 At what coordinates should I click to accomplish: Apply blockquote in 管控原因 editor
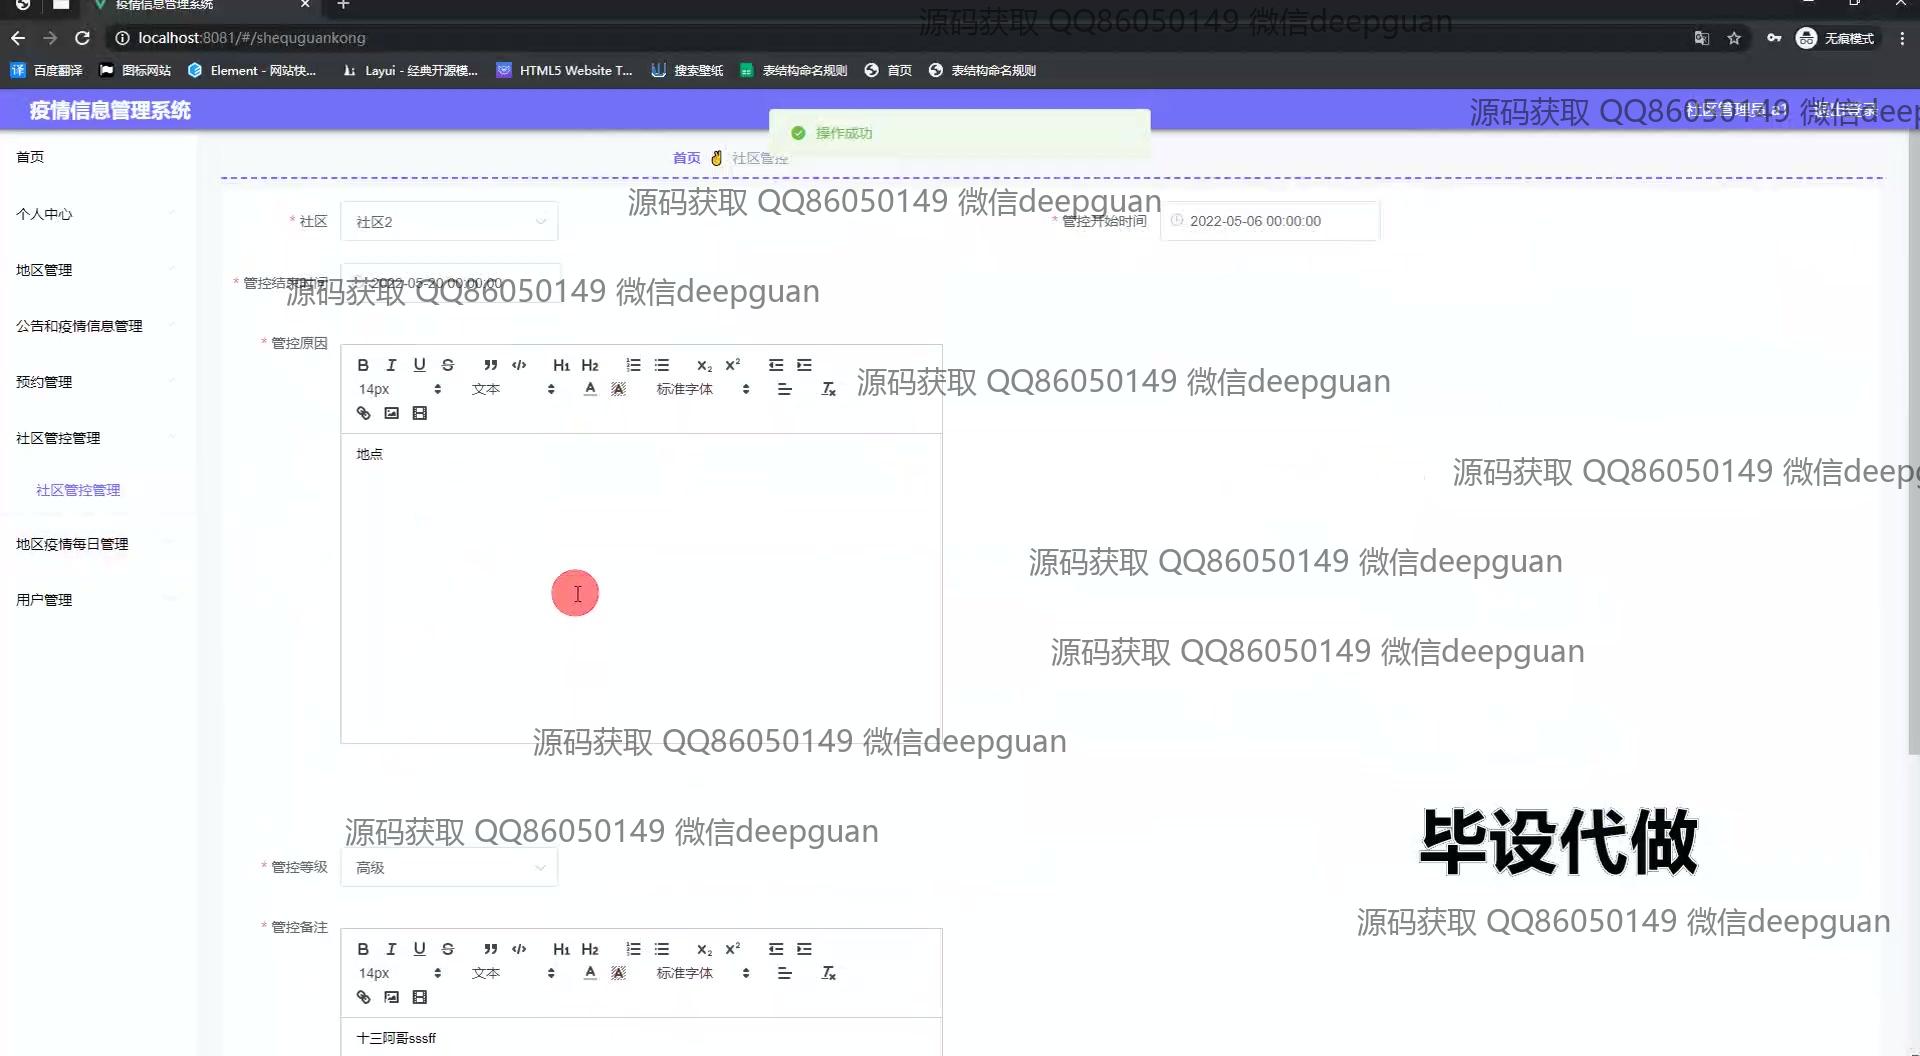click(490, 365)
